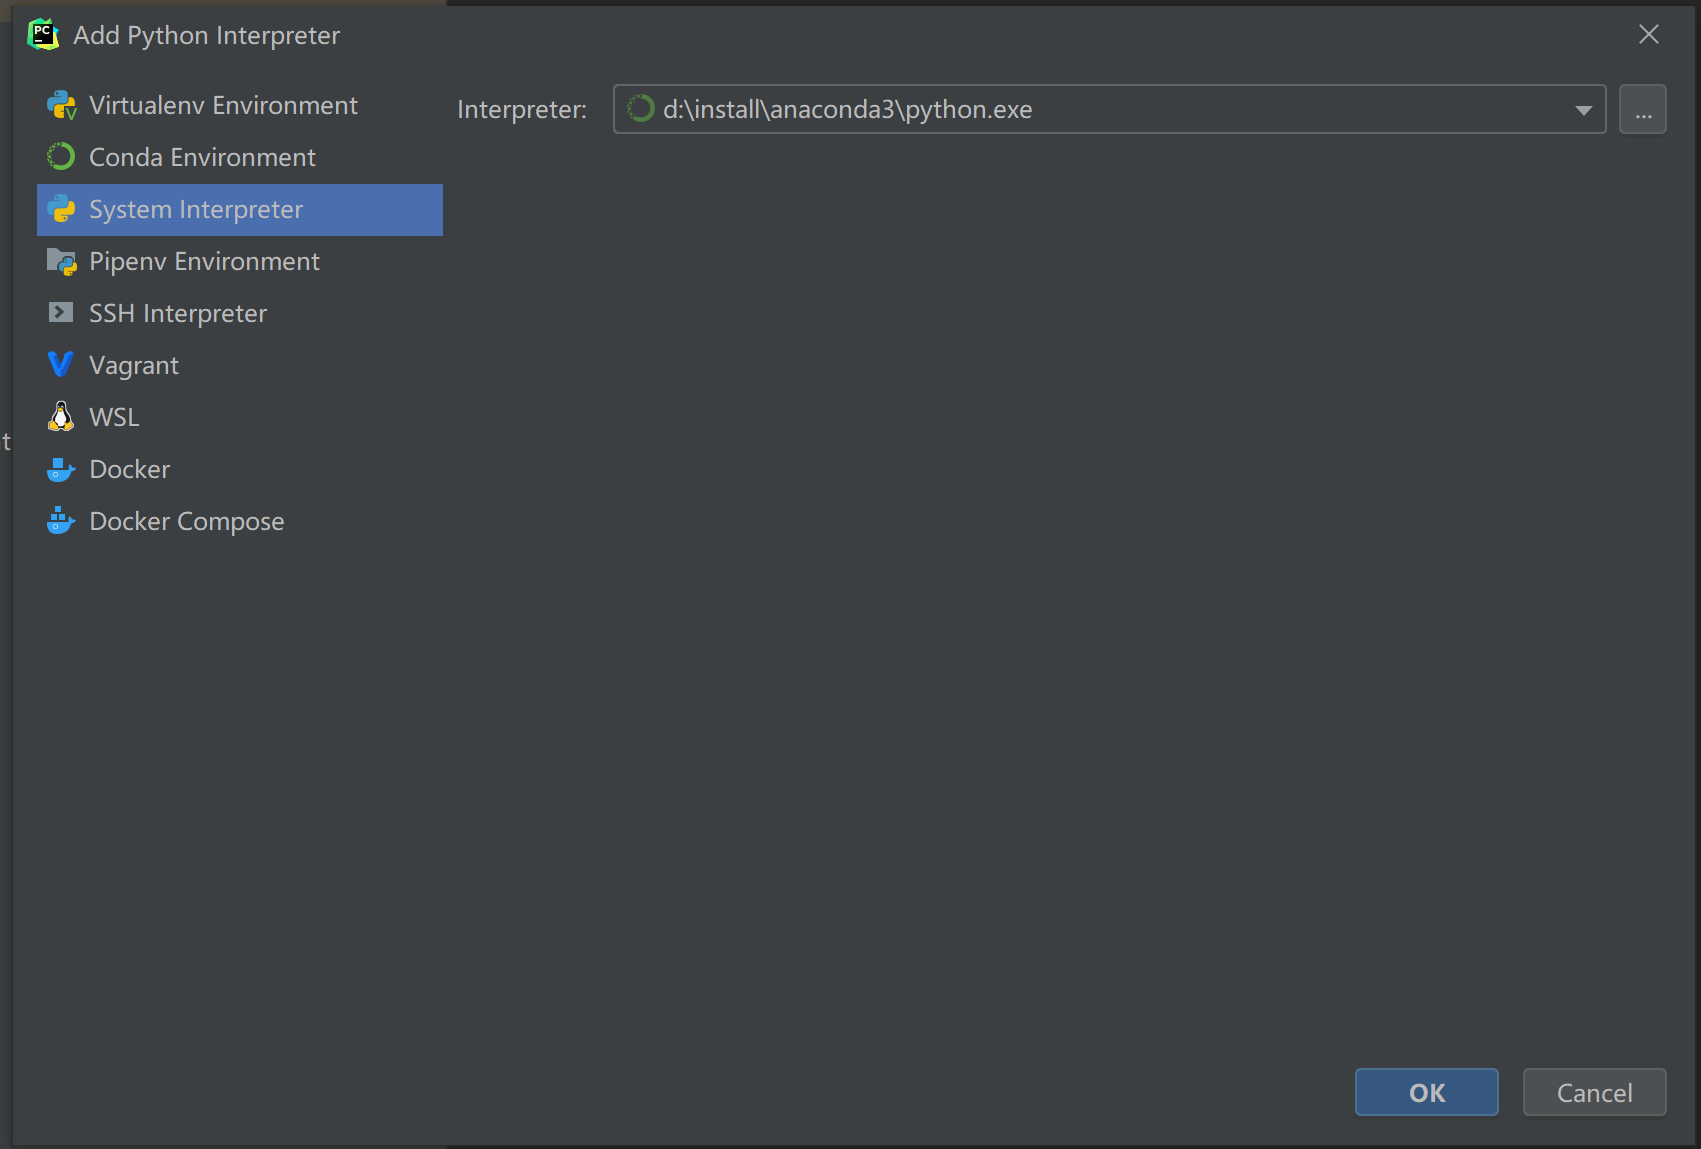Viewport: 1701px width, 1149px height.
Task: Select the Vagrant interpreter type
Action: click(x=240, y=365)
